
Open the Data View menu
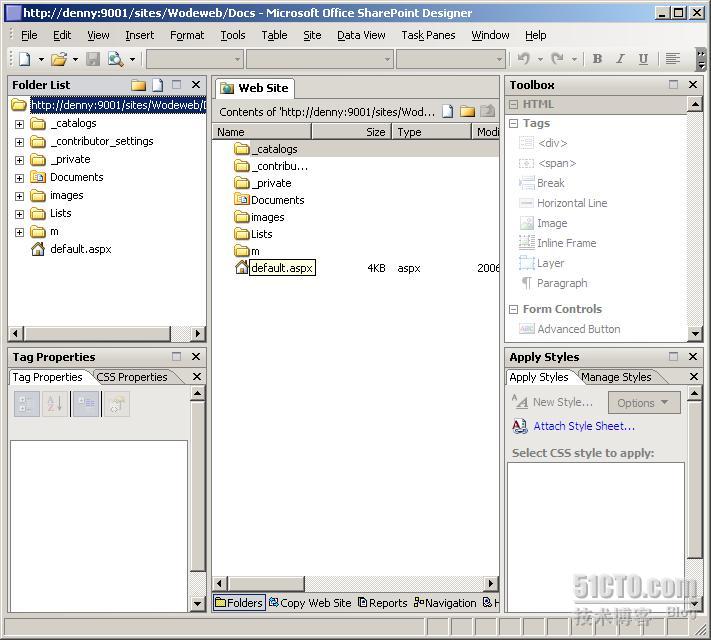(x=361, y=35)
